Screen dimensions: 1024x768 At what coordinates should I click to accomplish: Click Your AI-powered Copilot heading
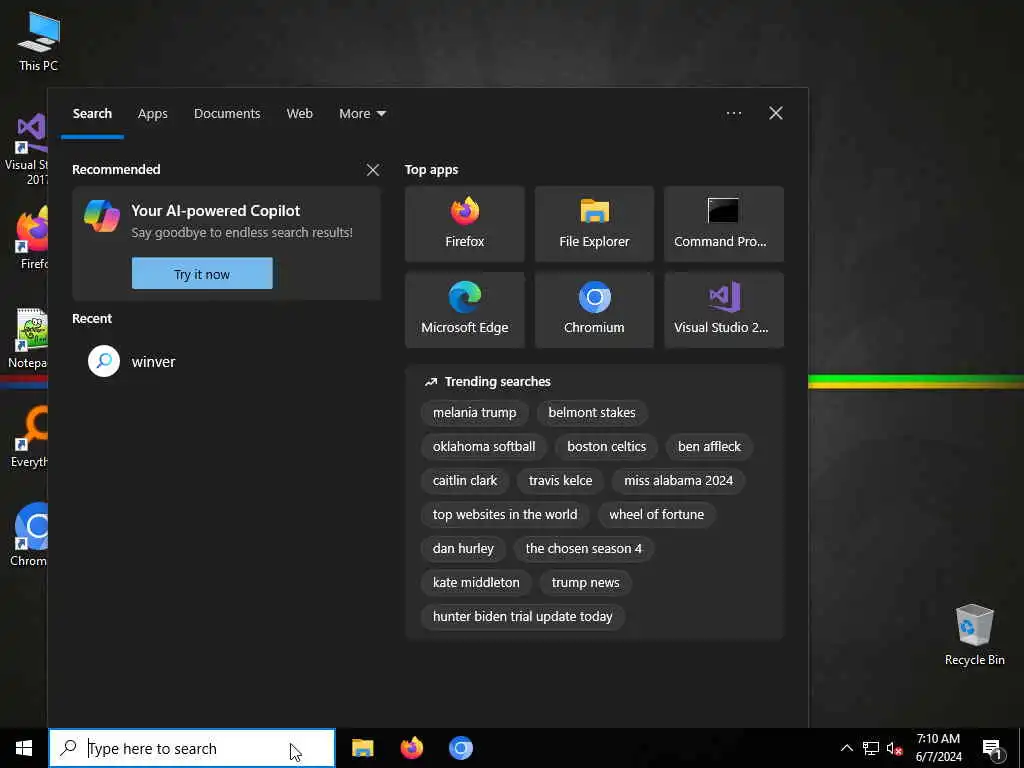coord(216,210)
